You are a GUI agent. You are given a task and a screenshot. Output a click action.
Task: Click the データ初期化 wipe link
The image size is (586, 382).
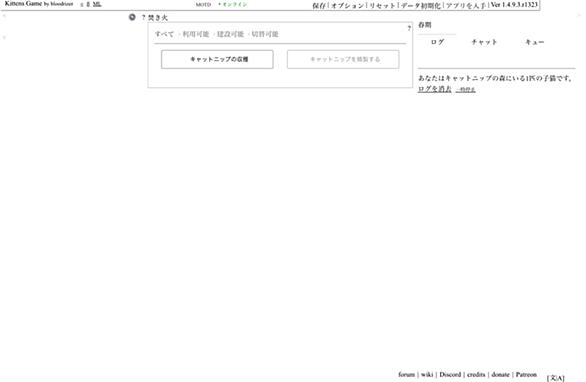click(x=420, y=5)
